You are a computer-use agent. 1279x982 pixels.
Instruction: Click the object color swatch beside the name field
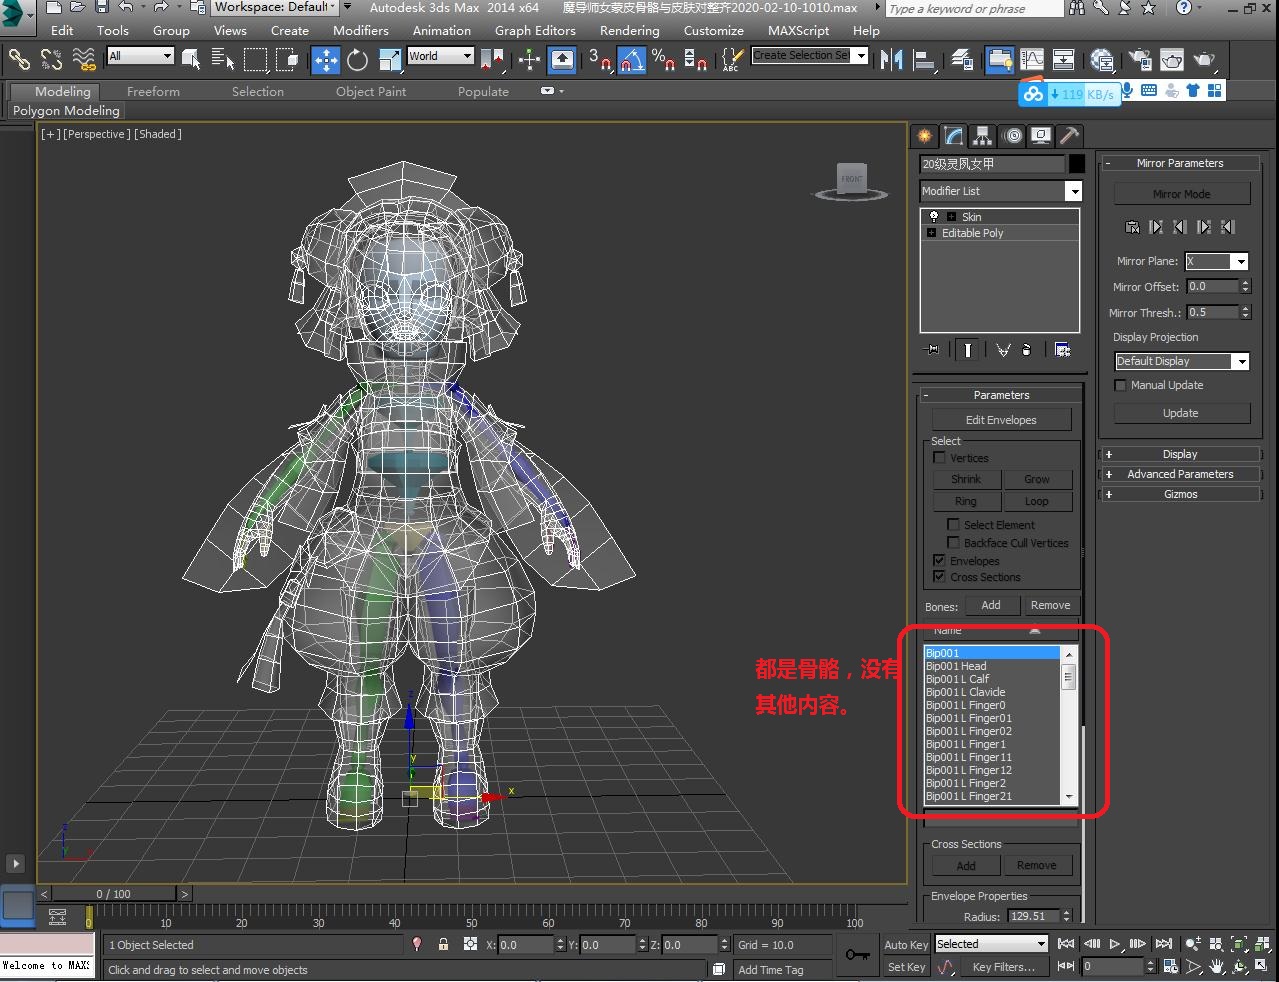[x=1077, y=164]
